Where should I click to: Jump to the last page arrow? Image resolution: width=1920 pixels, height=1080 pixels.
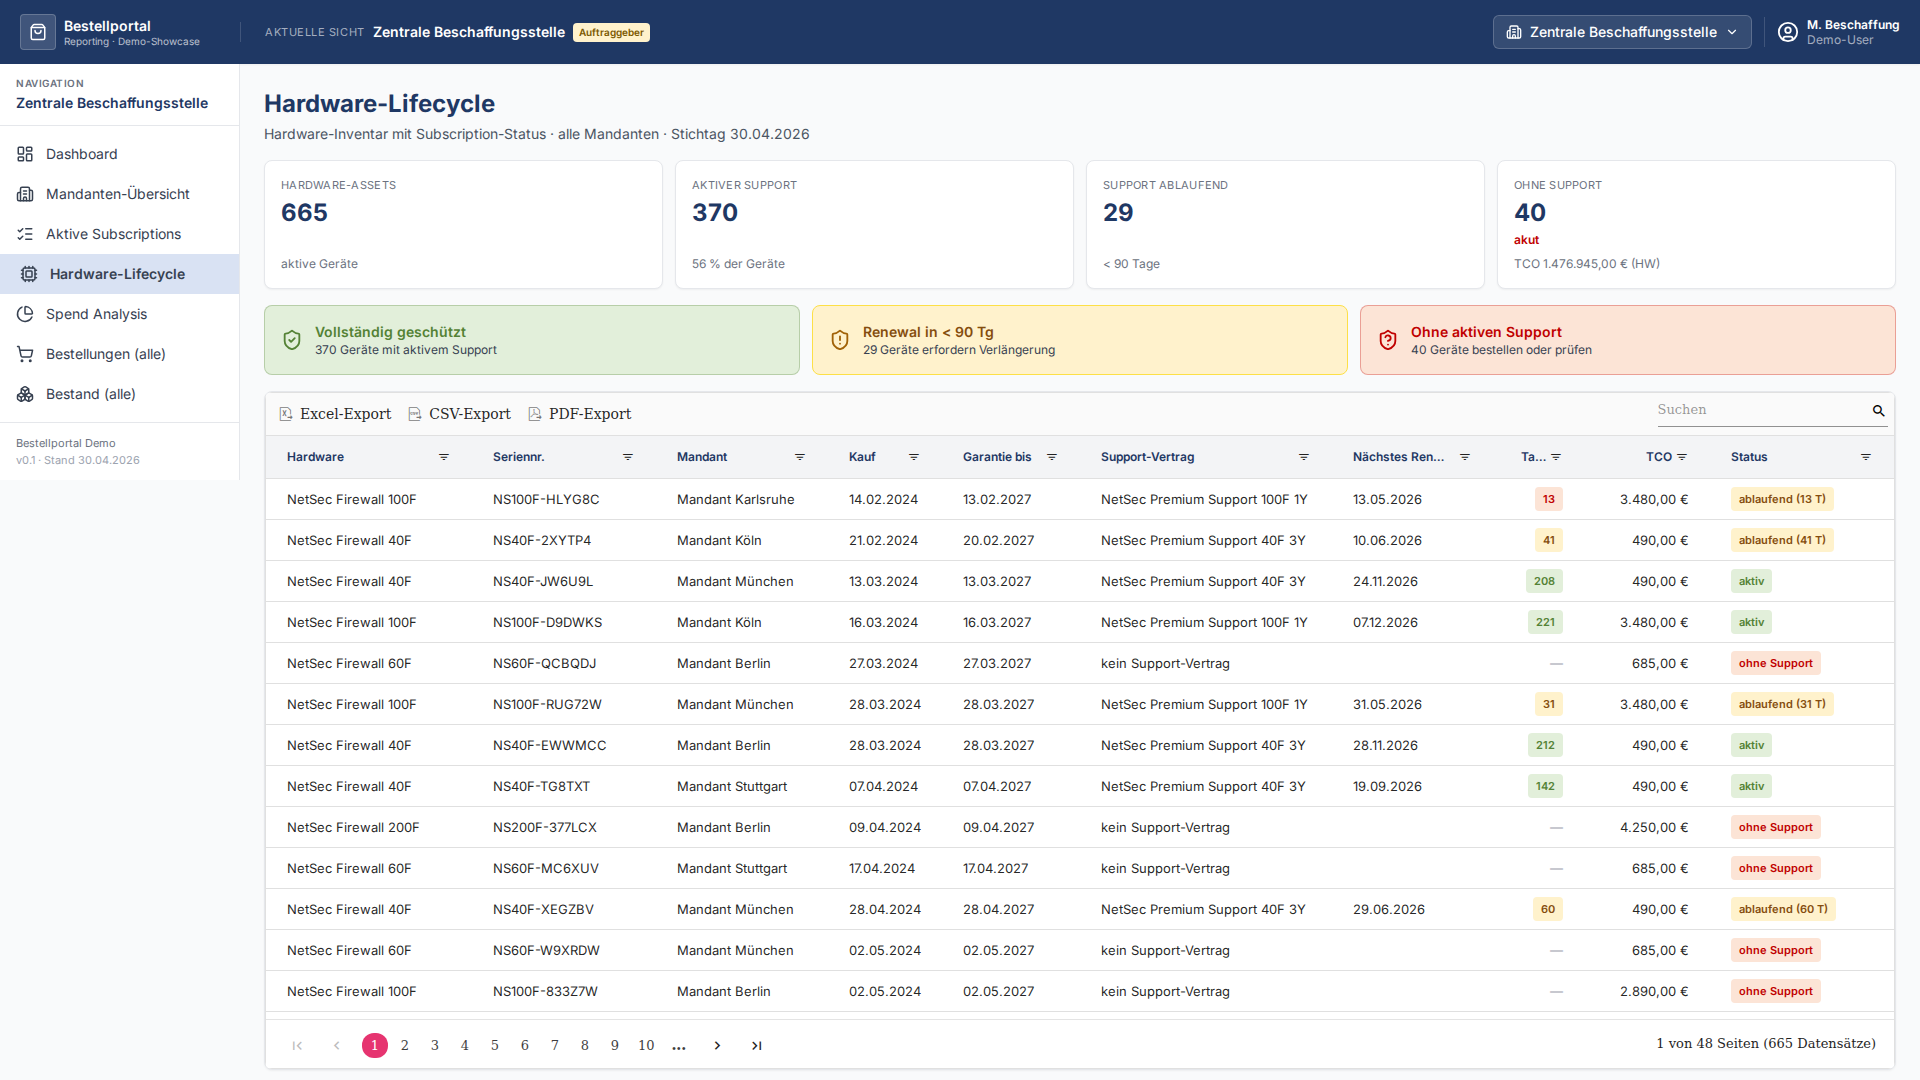click(x=757, y=1046)
